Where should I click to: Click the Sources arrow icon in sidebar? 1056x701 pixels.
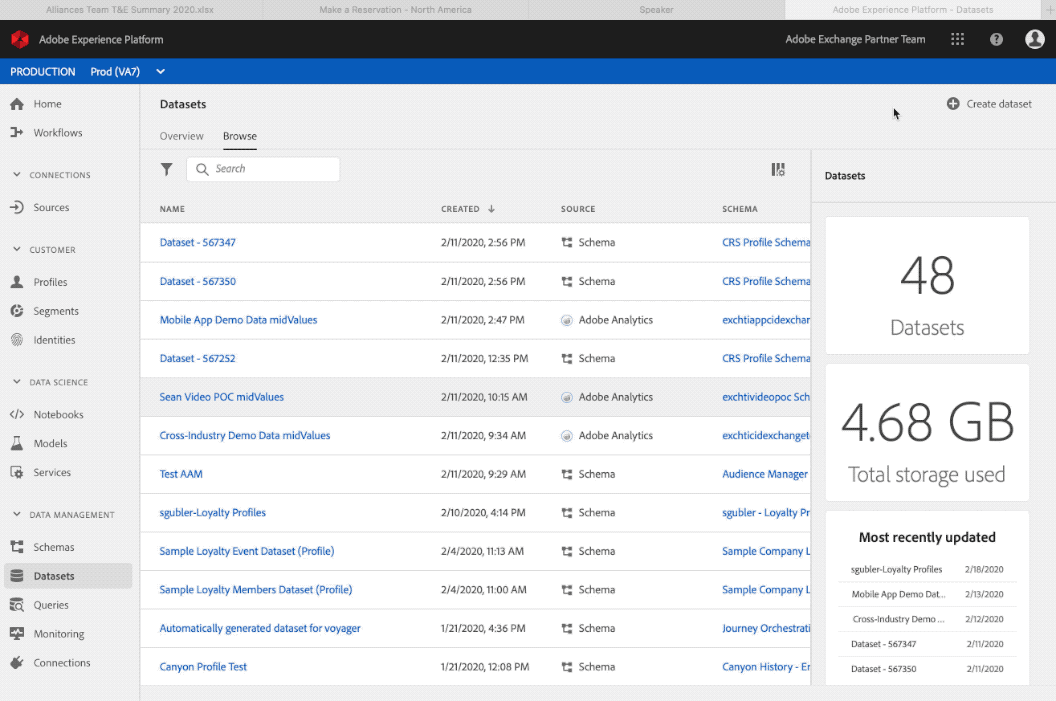click(17, 208)
